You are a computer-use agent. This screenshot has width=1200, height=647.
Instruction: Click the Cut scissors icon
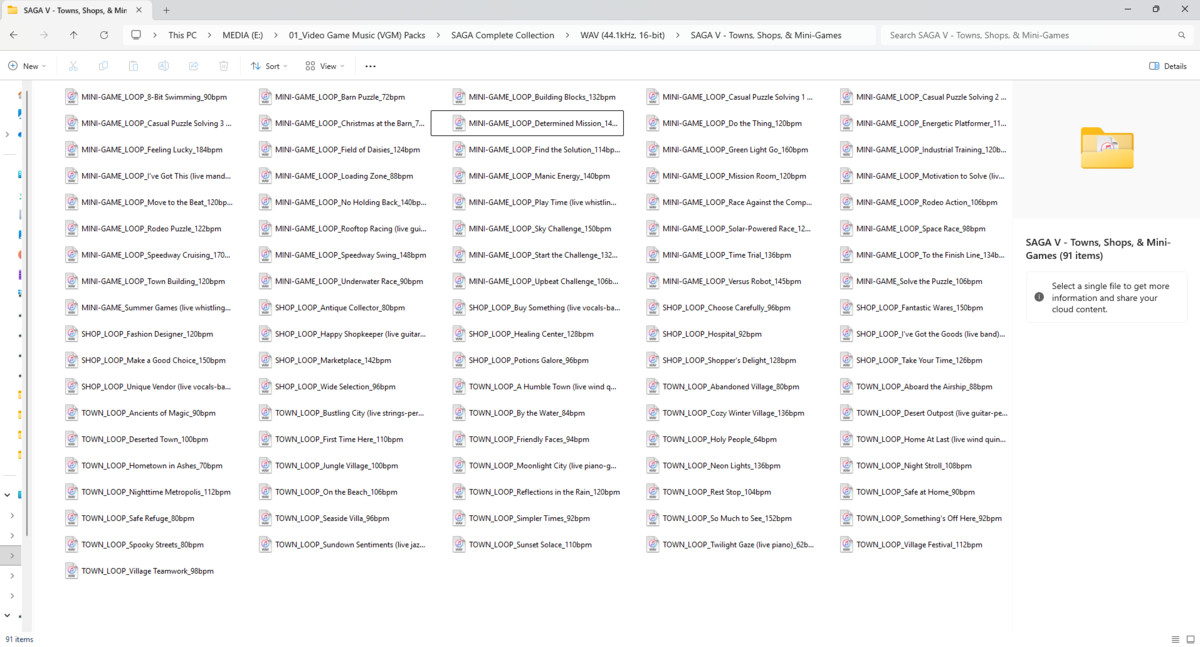tap(74, 66)
